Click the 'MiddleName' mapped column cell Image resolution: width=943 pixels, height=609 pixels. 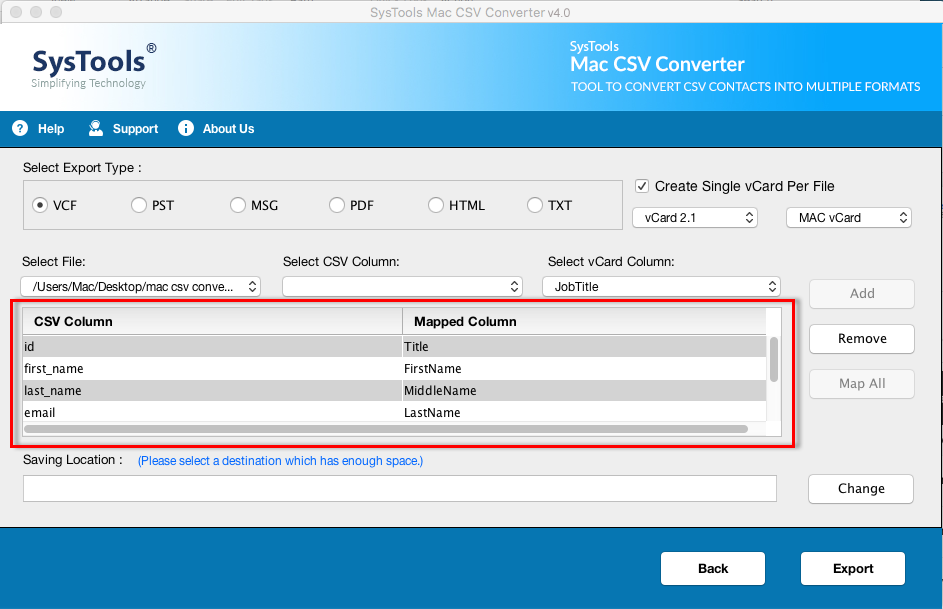pos(584,391)
